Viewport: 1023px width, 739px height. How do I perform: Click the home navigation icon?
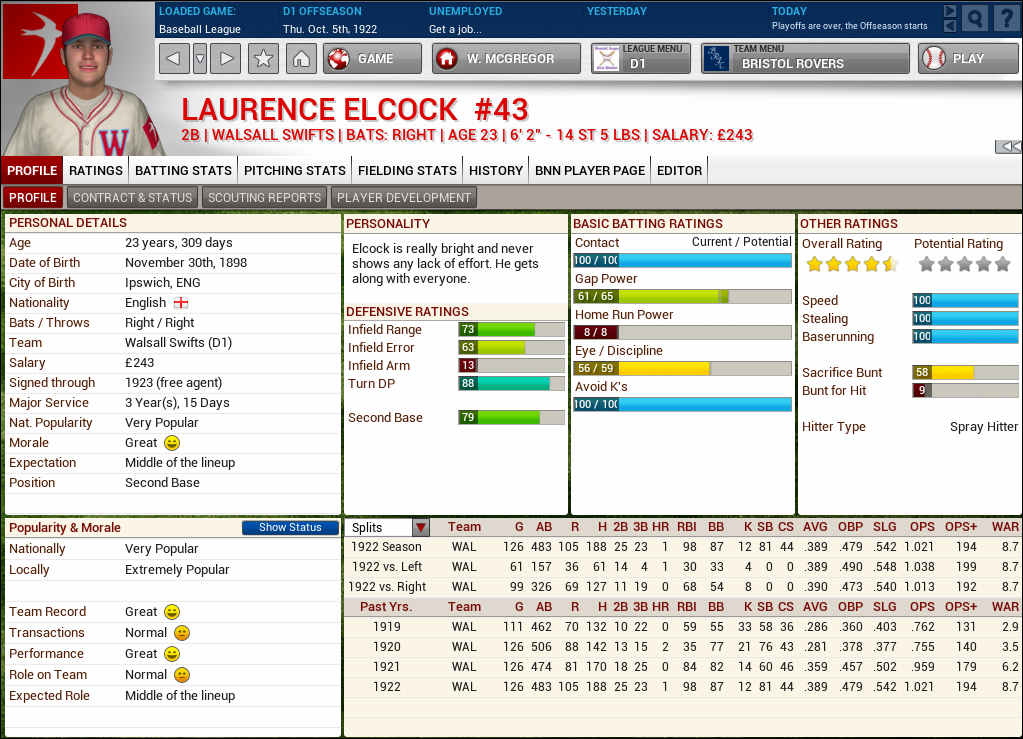click(x=302, y=57)
